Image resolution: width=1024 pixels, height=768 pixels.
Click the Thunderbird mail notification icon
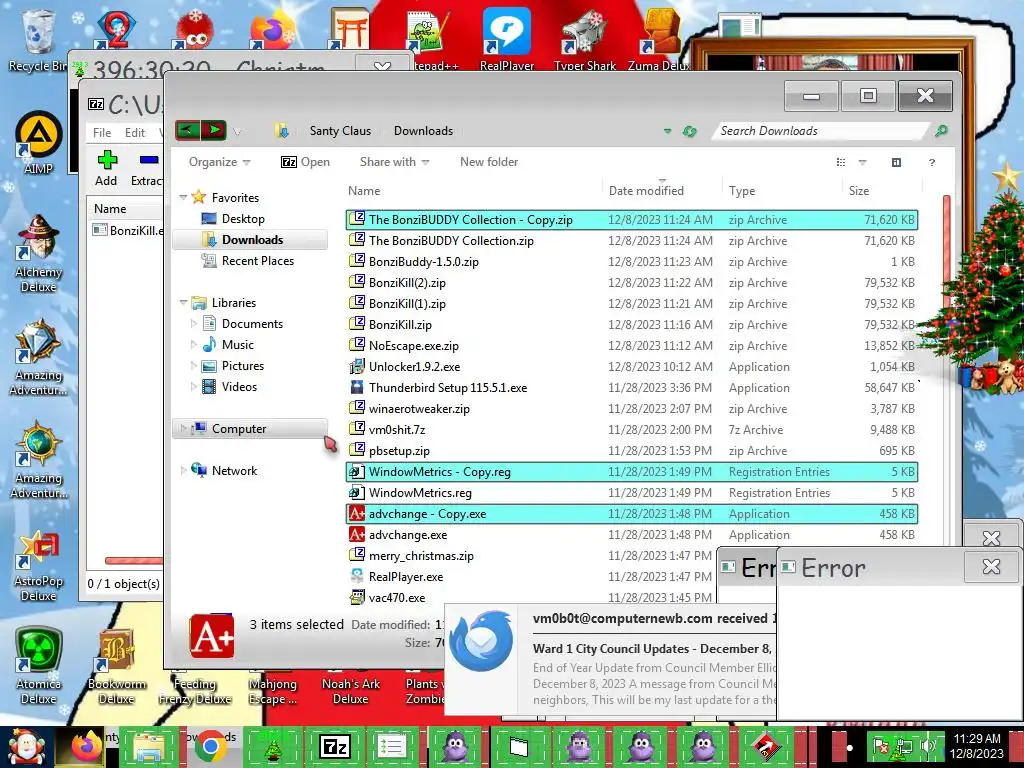(481, 640)
